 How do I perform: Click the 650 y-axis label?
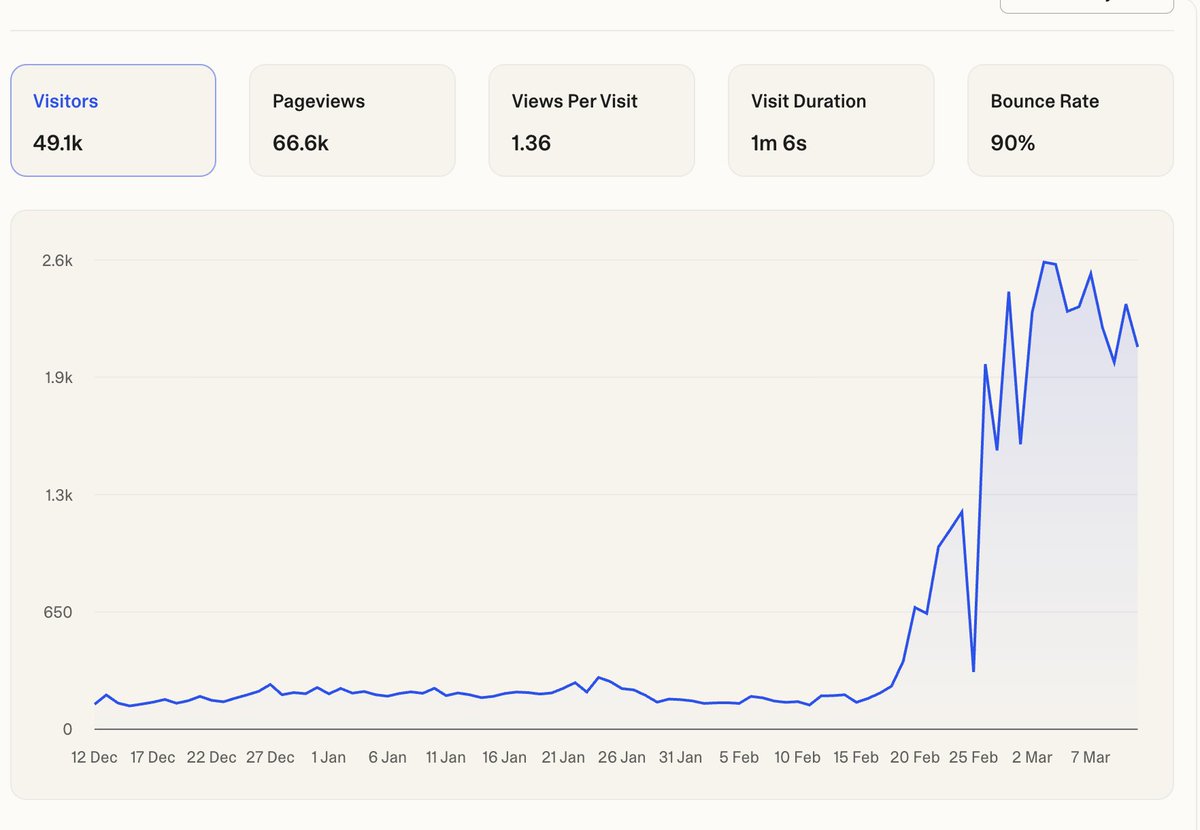60,612
